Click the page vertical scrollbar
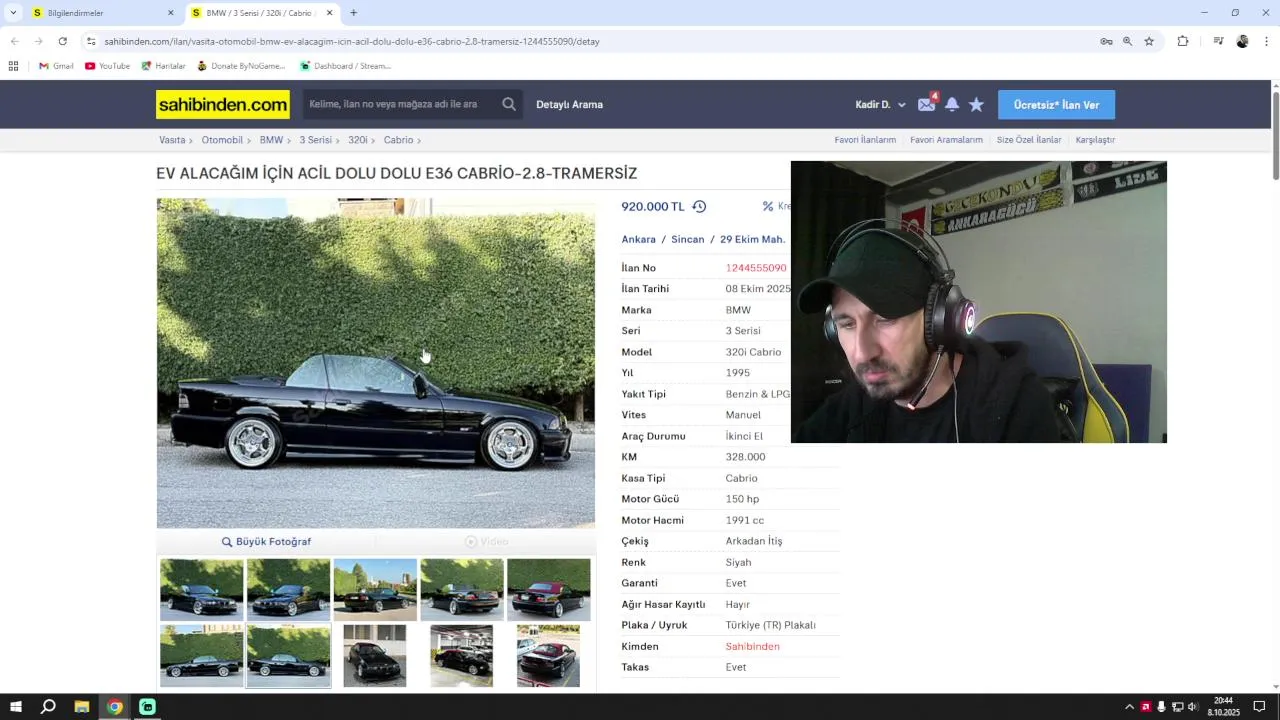Image resolution: width=1280 pixels, height=720 pixels. coord(1275,135)
